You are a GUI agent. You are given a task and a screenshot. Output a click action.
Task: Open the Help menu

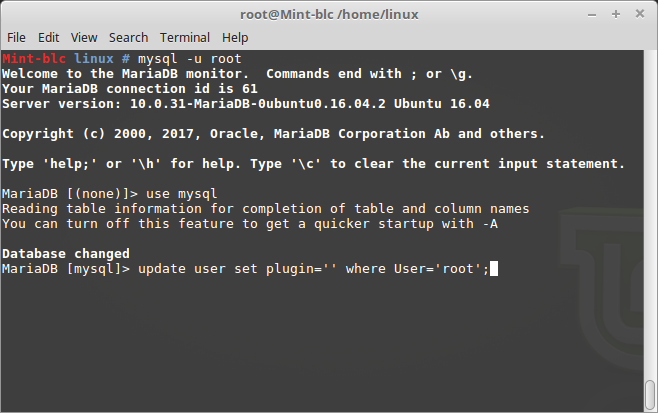point(235,37)
